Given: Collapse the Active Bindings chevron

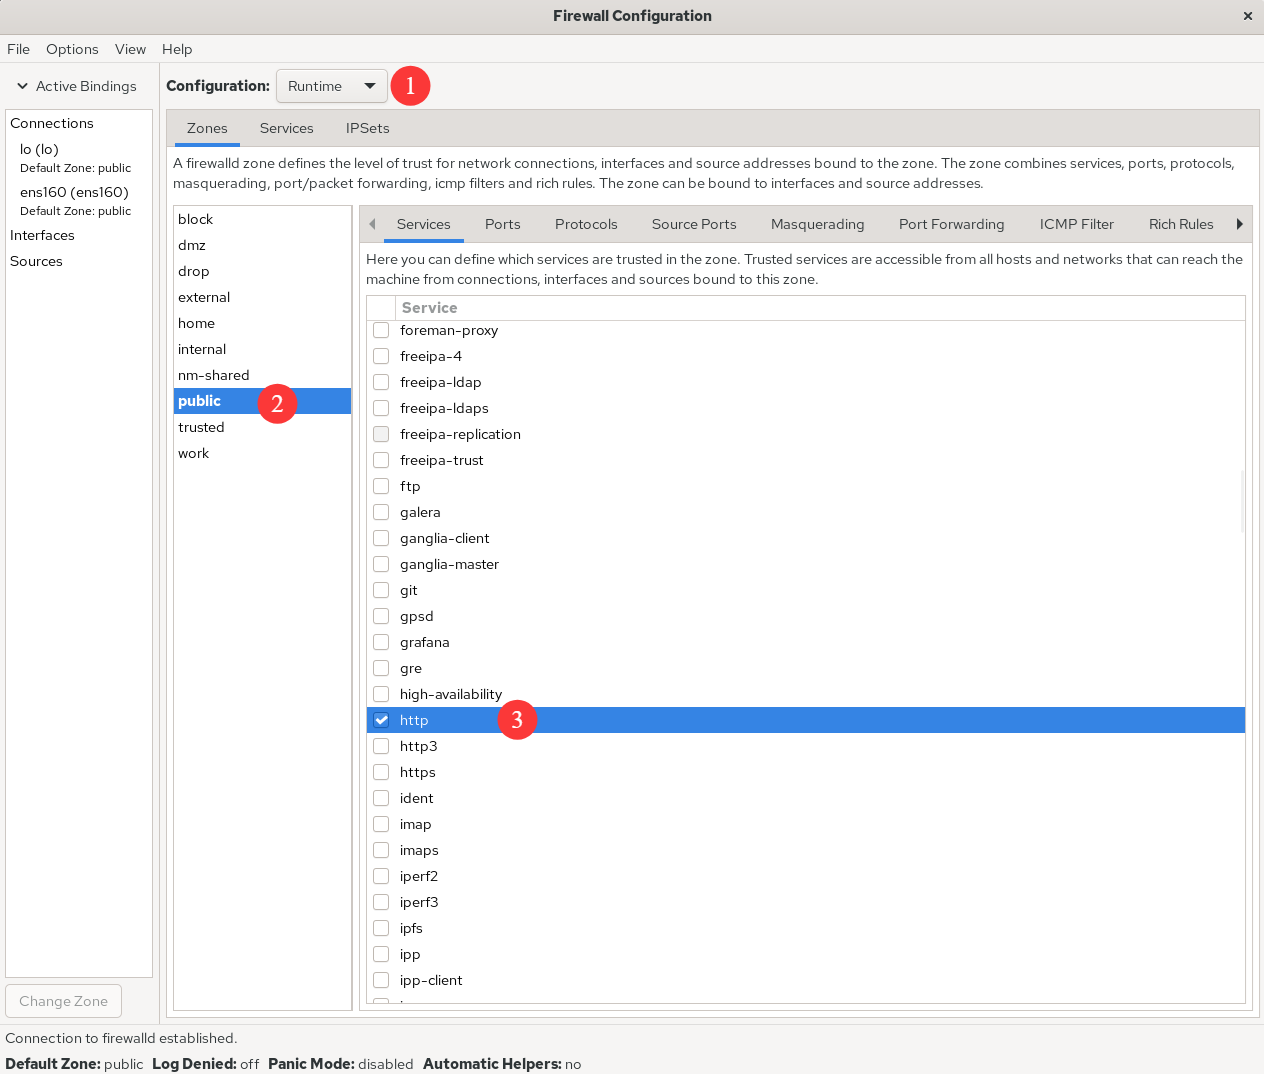Looking at the screenshot, I should (x=22, y=86).
